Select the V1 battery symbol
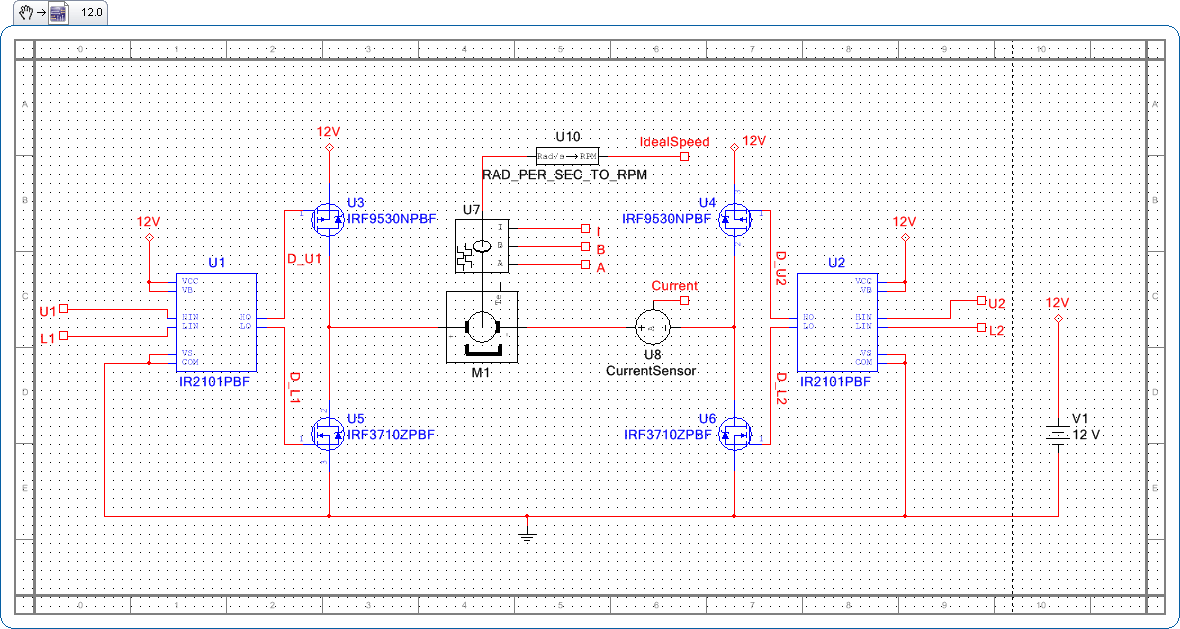 click(x=1057, y=435)
